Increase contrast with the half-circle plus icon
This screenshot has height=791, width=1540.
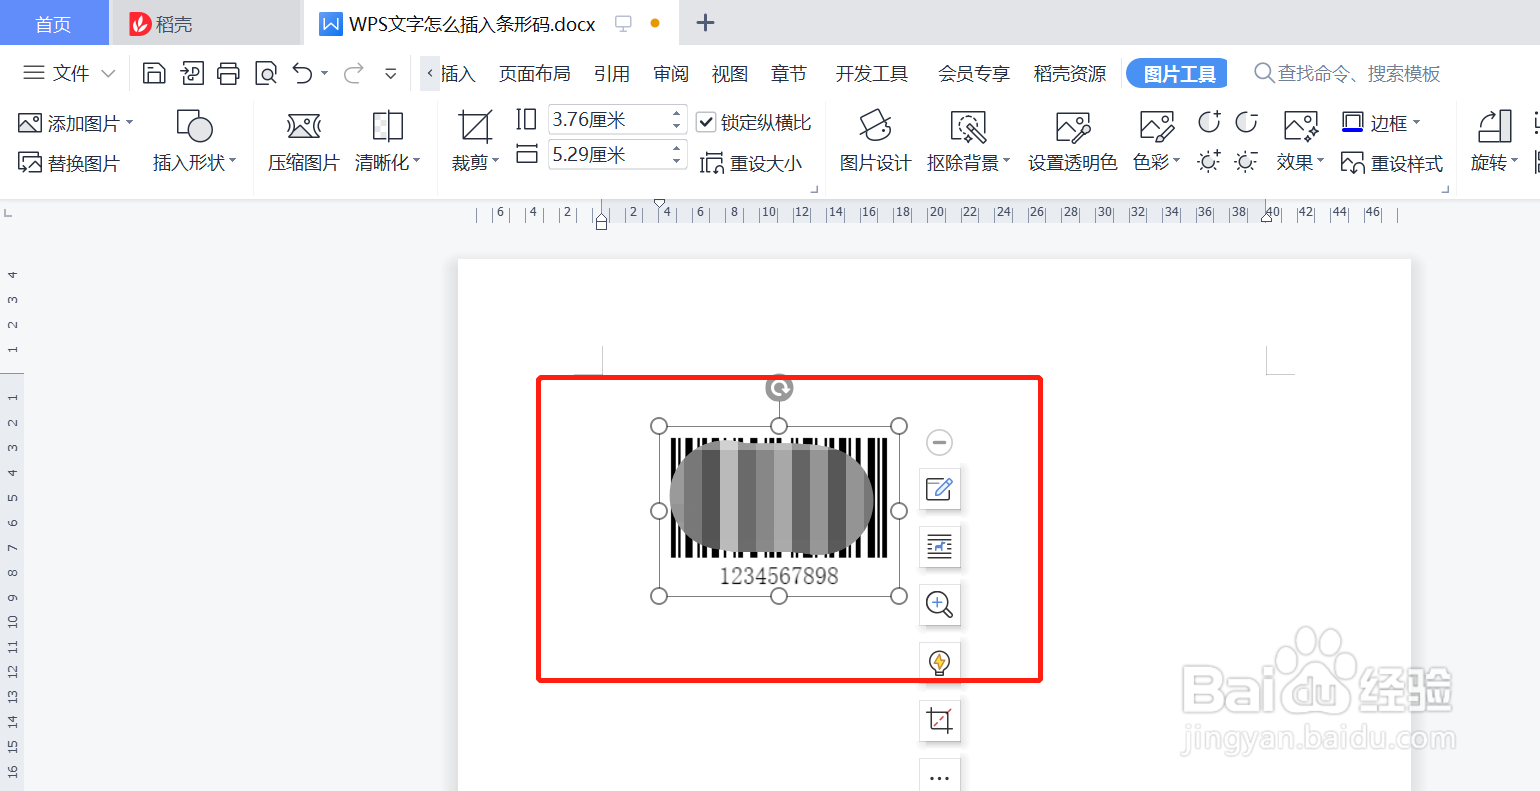1209,122
